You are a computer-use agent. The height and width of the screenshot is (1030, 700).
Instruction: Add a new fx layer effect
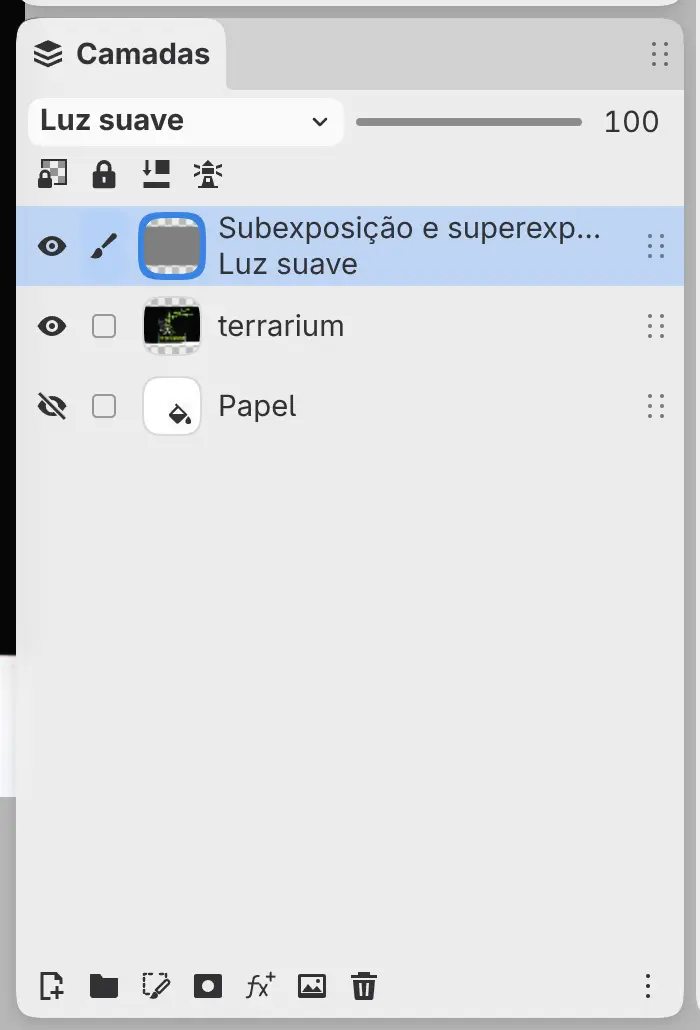point(260,986)
